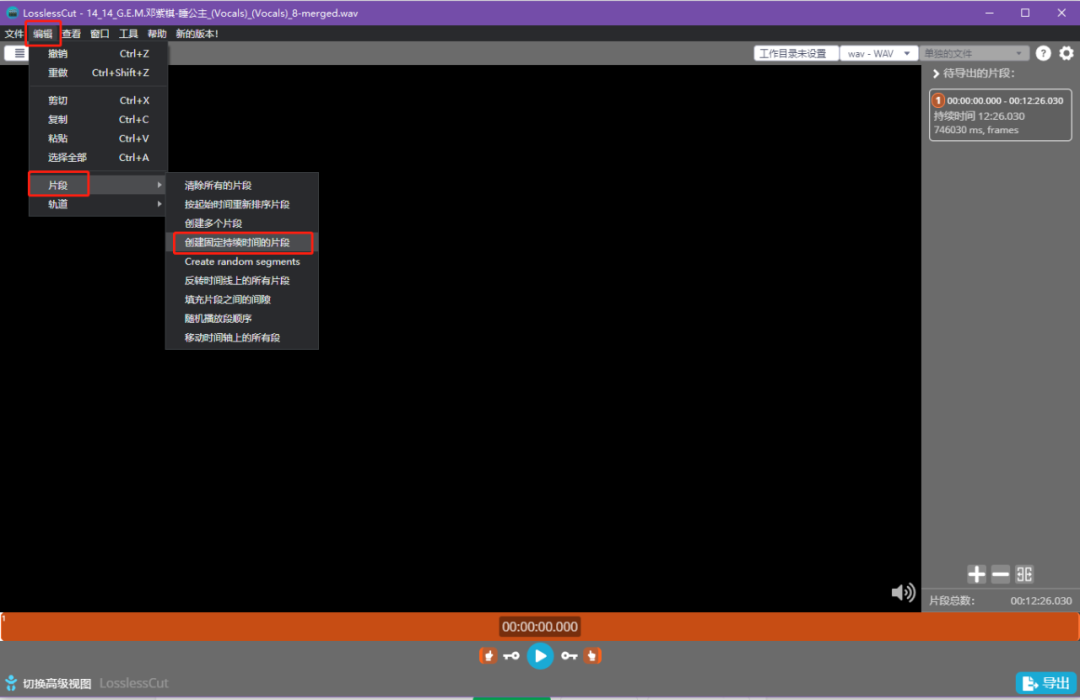Viewport: 1080px width, 700px height.
Task: Open the wav - WAV format dropdown
Action: 879,53
